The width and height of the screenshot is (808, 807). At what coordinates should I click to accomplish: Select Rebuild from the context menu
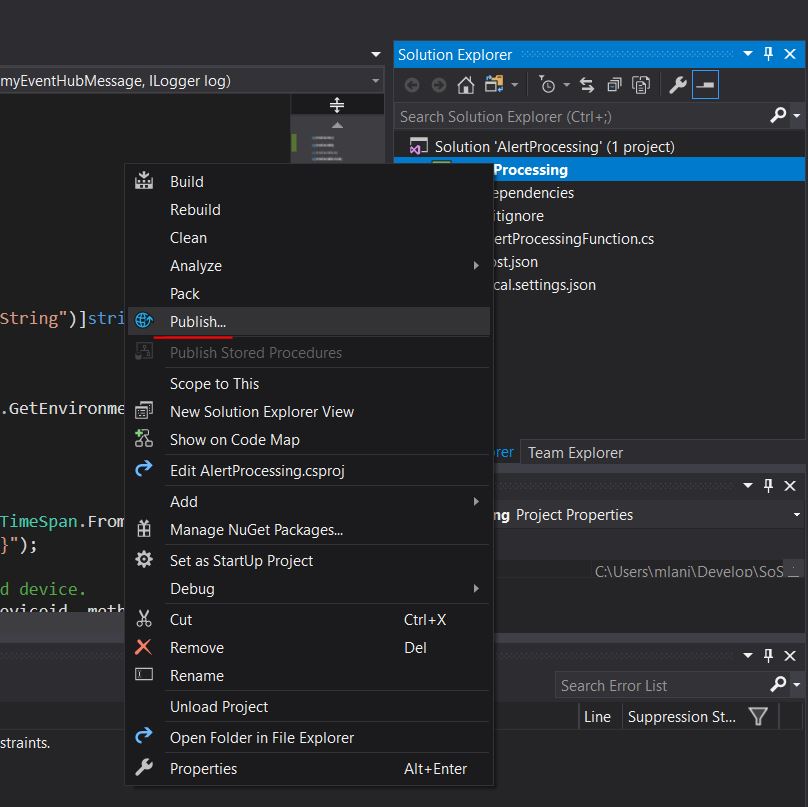click(x=309, y=210)
